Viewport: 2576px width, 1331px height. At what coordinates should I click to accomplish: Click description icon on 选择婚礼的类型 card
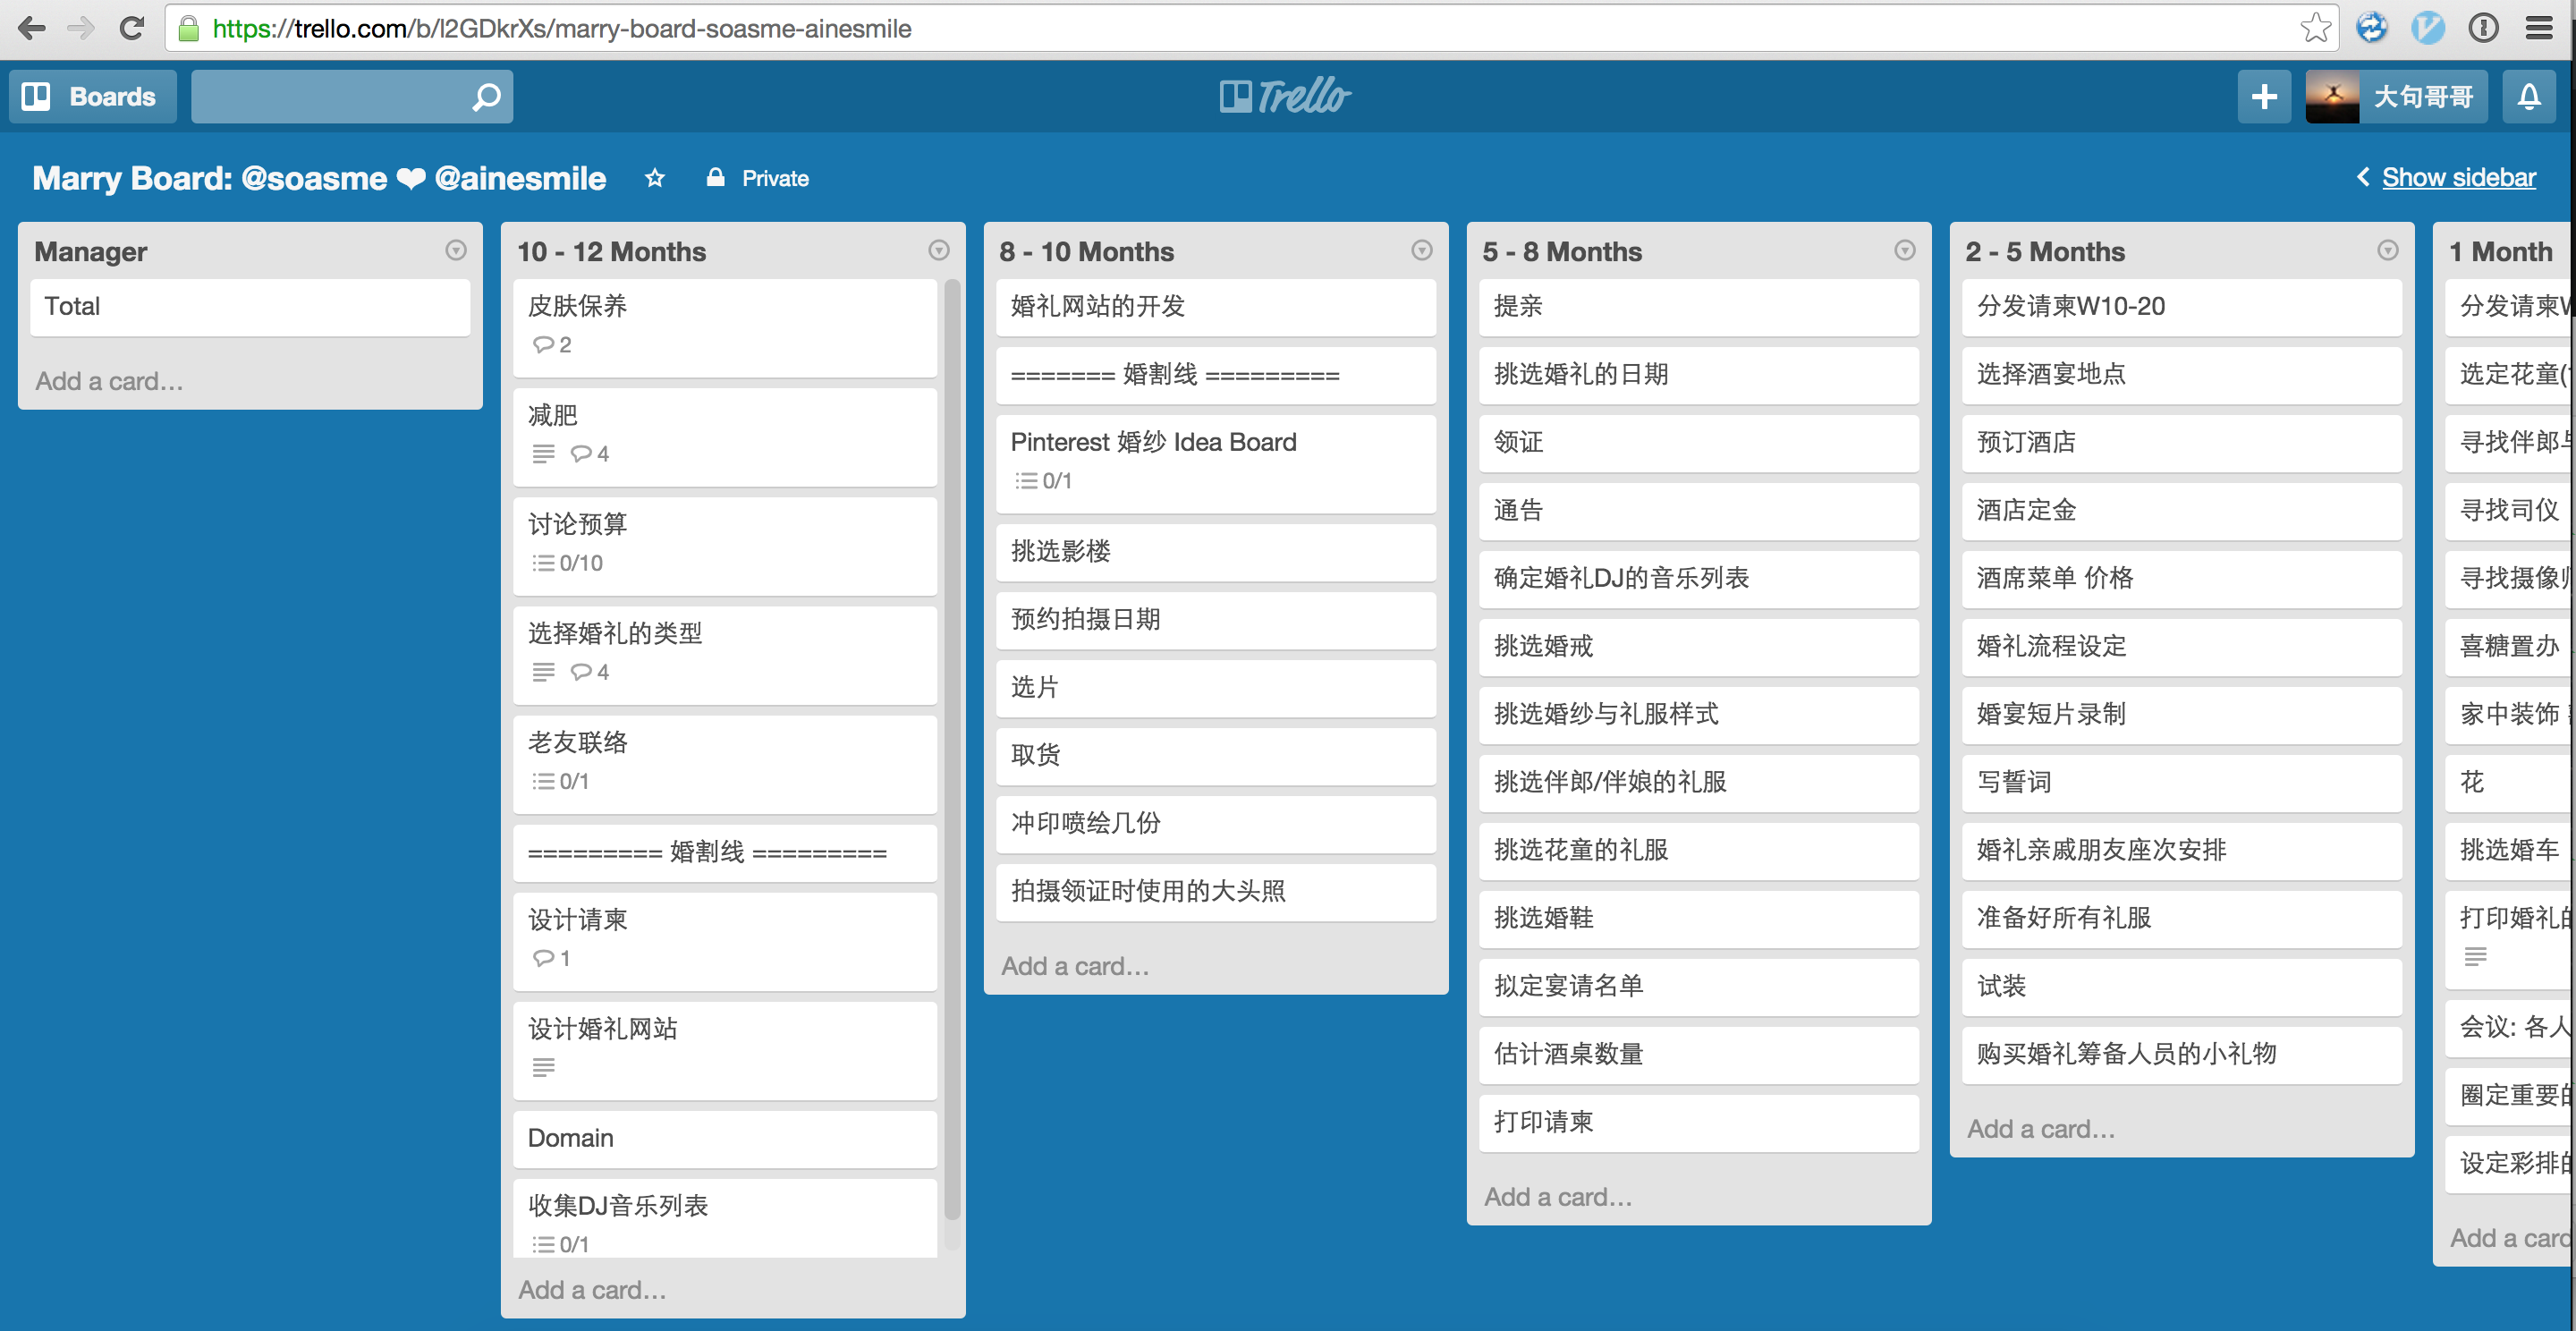coord(543,672)
